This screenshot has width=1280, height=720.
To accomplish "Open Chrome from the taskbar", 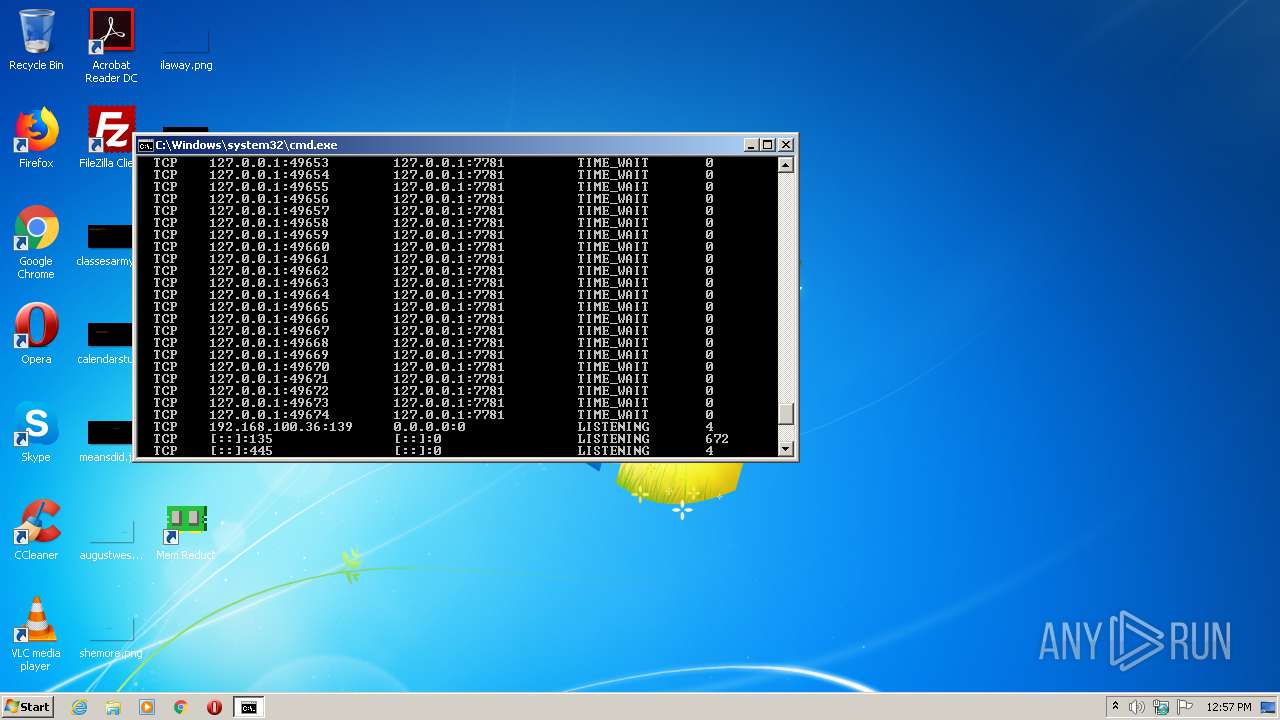I will click(181, 707).
